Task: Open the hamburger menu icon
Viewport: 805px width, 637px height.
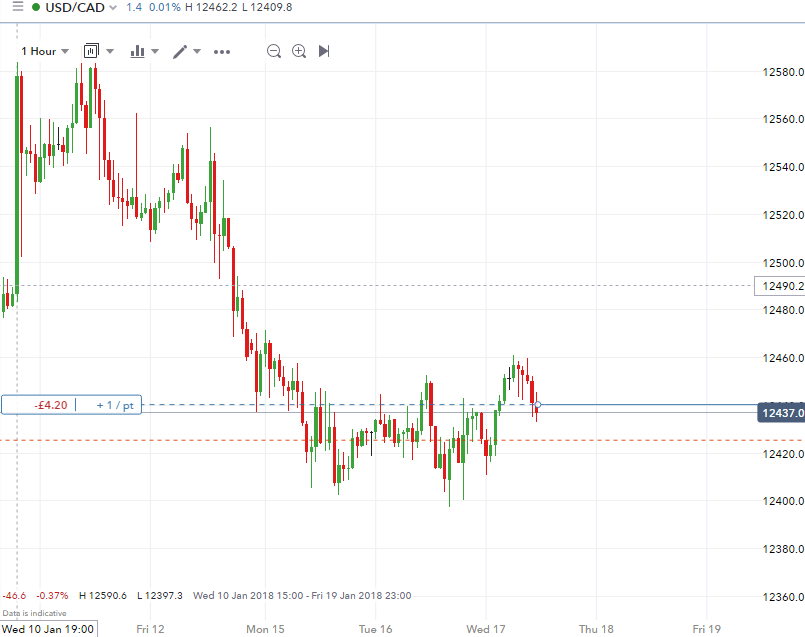Action: pyautogui.click(x=18, y=7)
